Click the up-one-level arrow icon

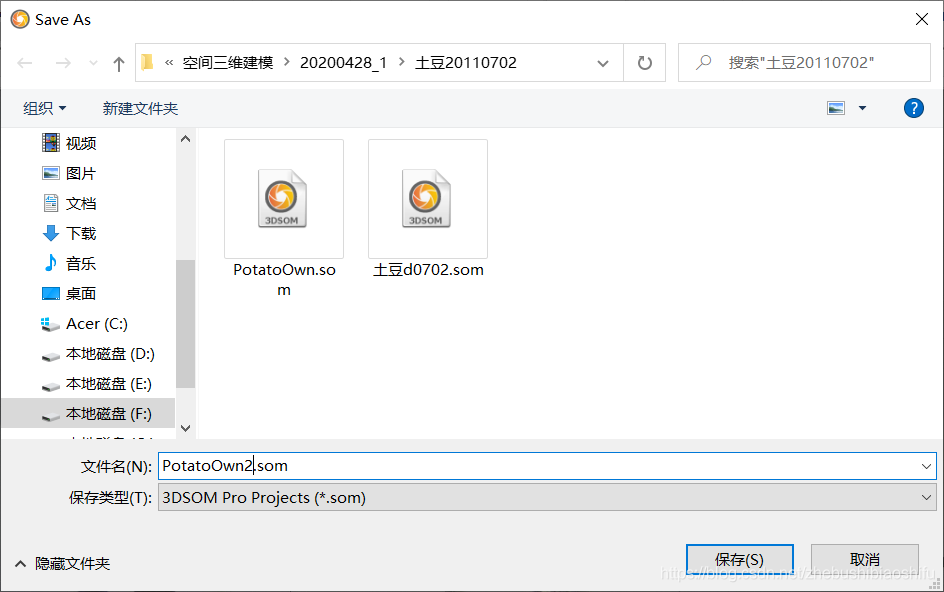click(x=119, y=63)
